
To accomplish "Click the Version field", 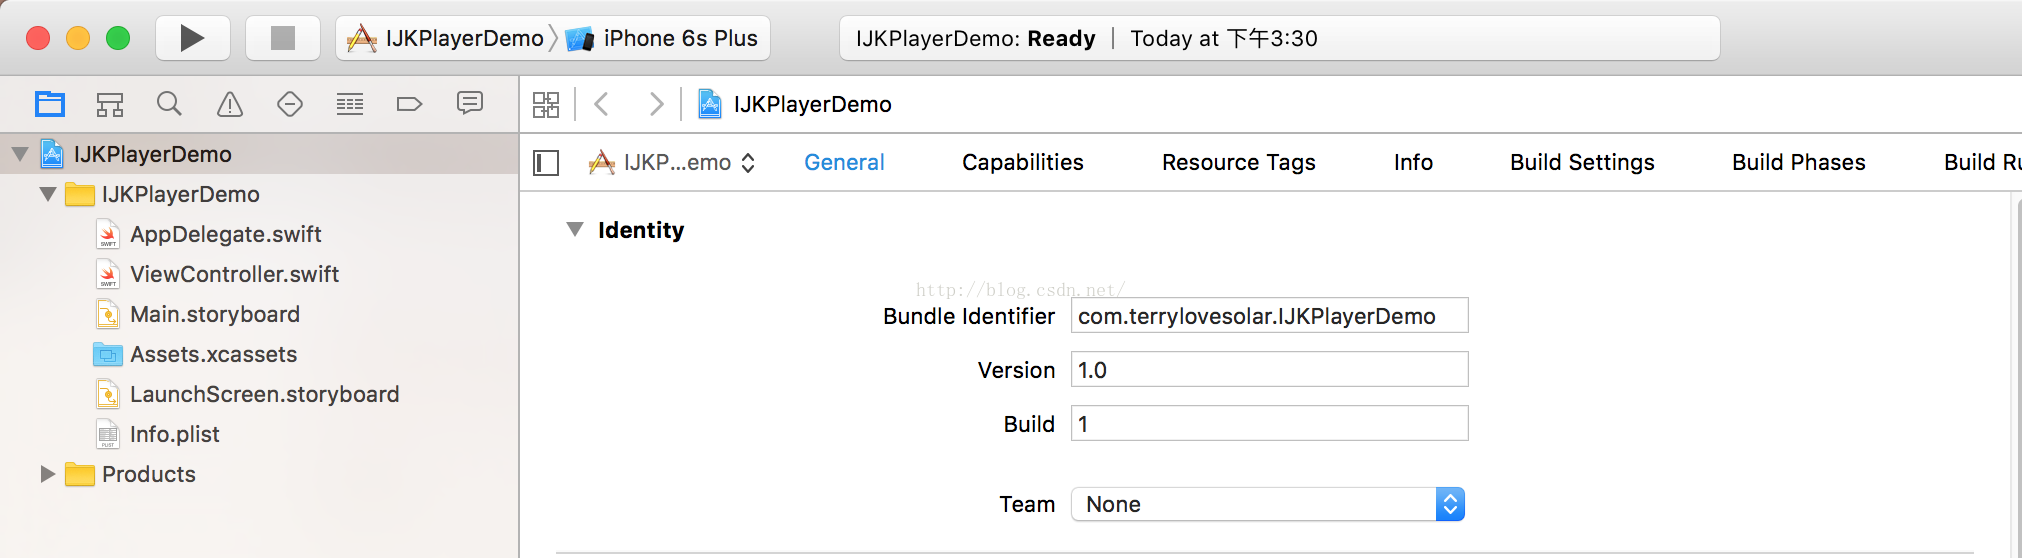I will click(1270, 370).
